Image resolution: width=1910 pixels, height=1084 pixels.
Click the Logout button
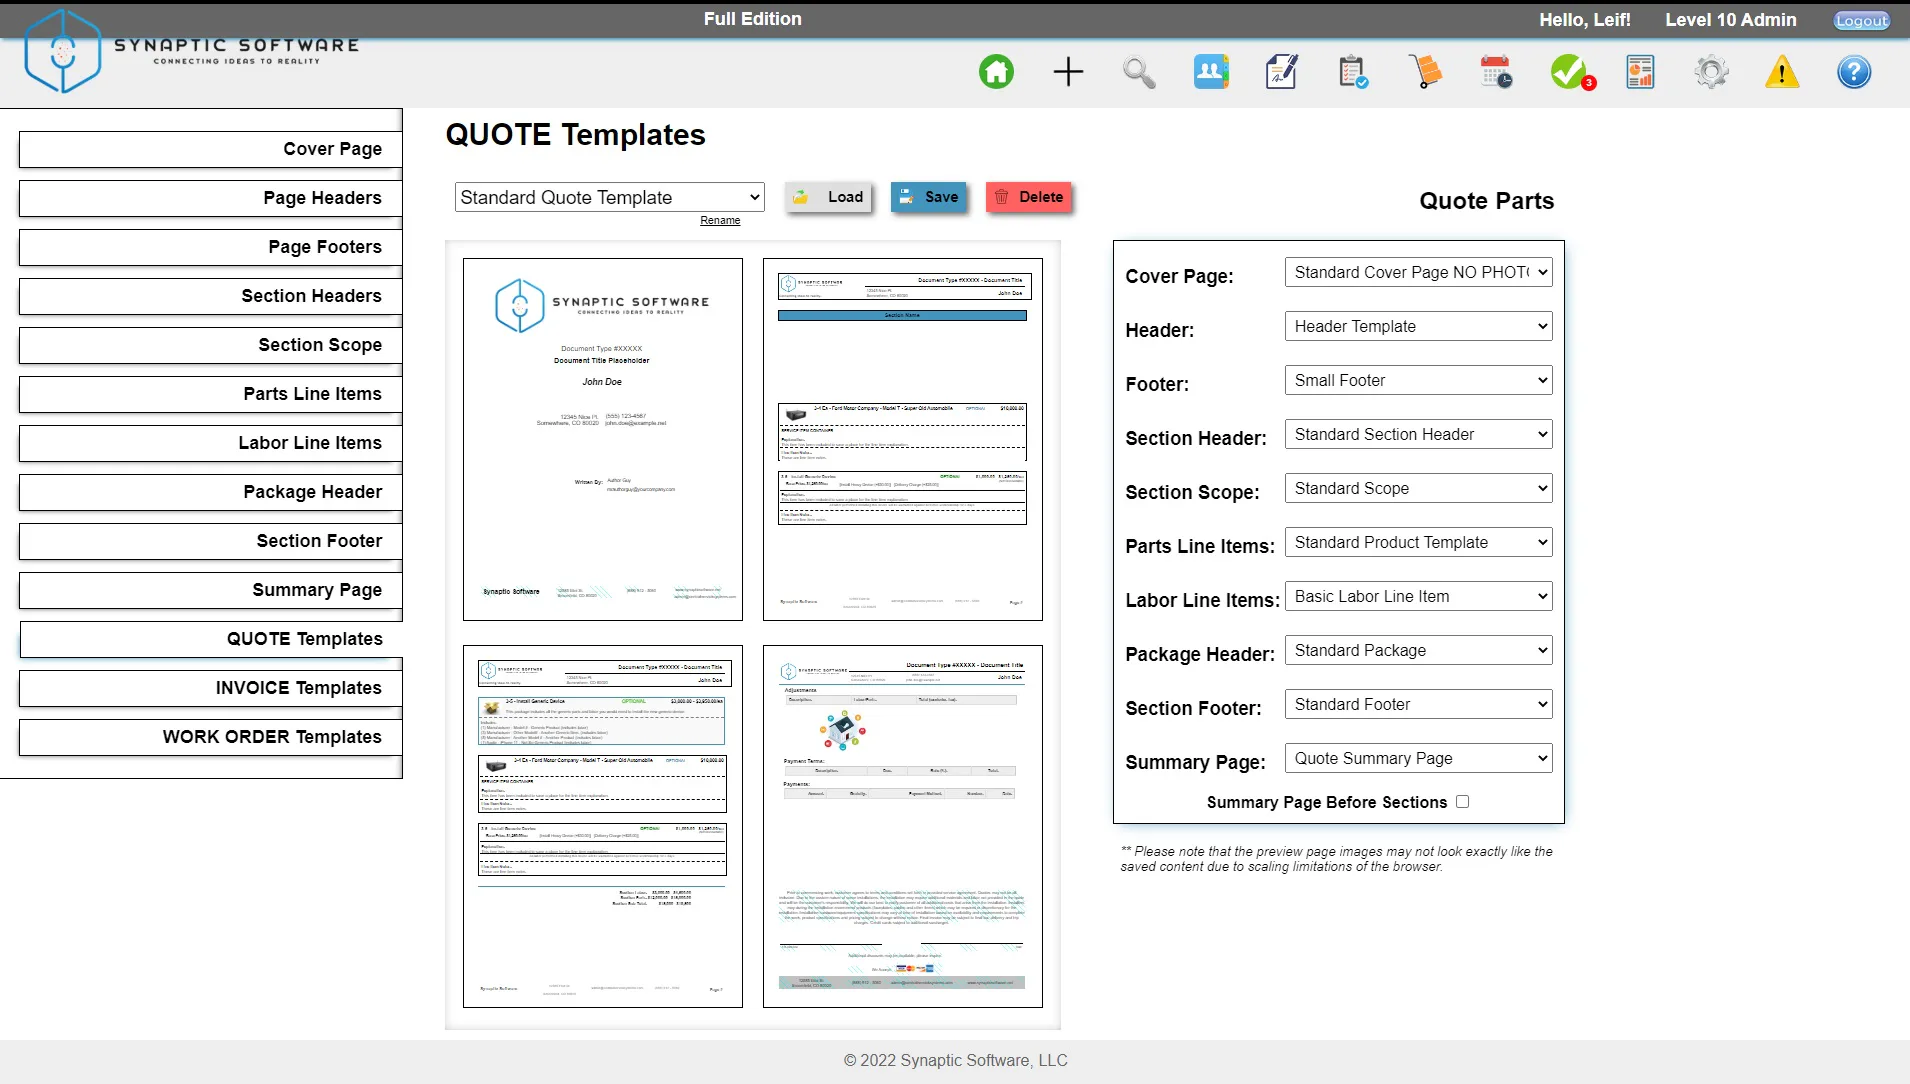(x=1862, y=20)
